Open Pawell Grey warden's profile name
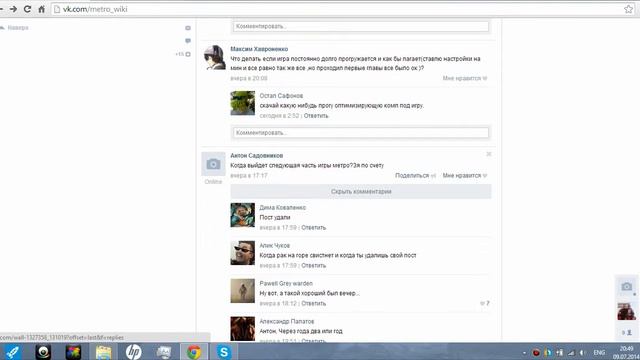This screenshot has width=640, height=360. coord(286,283)
